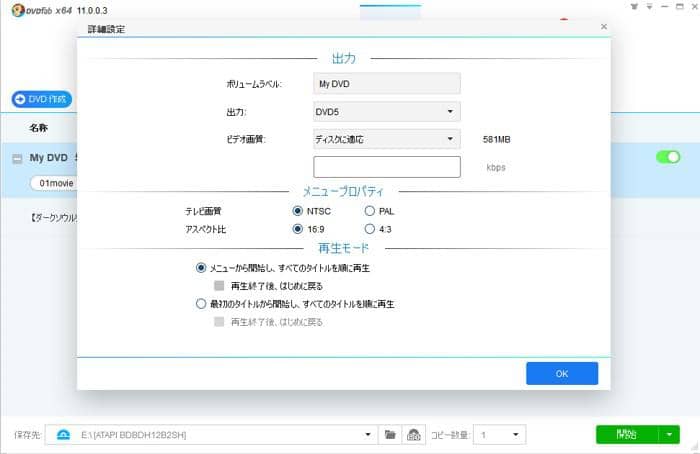This screenshot has height=454, width=700.
Task: Click the title bar menu dropdown icon
Action: tap(648, 7)
